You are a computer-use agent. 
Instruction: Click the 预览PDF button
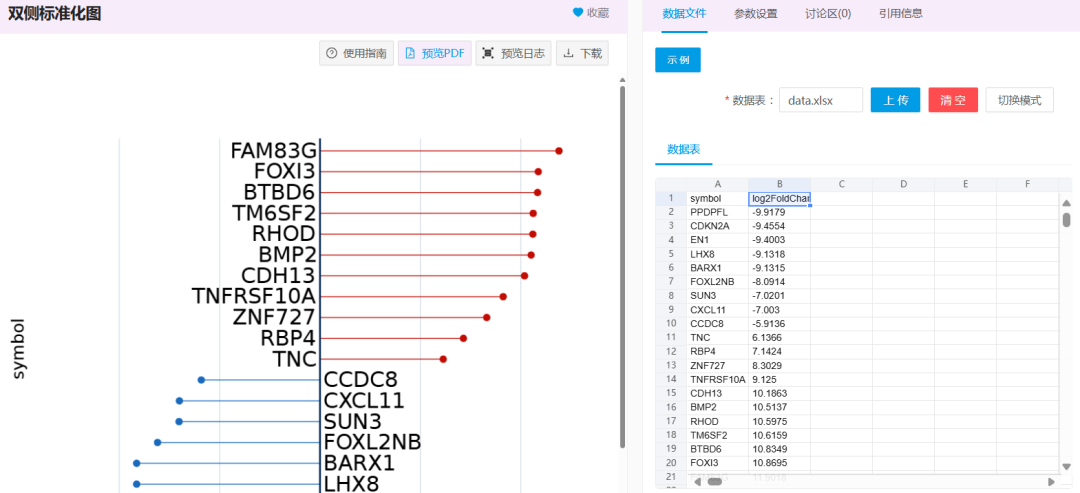point(435,53)
